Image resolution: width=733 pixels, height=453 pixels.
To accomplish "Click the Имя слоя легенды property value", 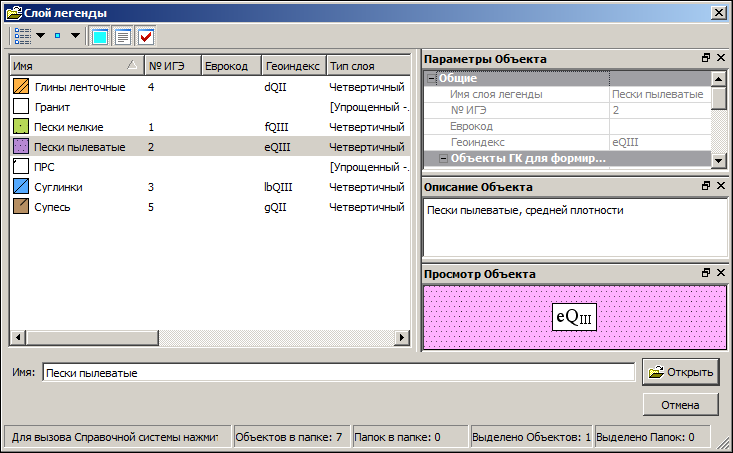I will pyautogui.click(x=660, y=94).
